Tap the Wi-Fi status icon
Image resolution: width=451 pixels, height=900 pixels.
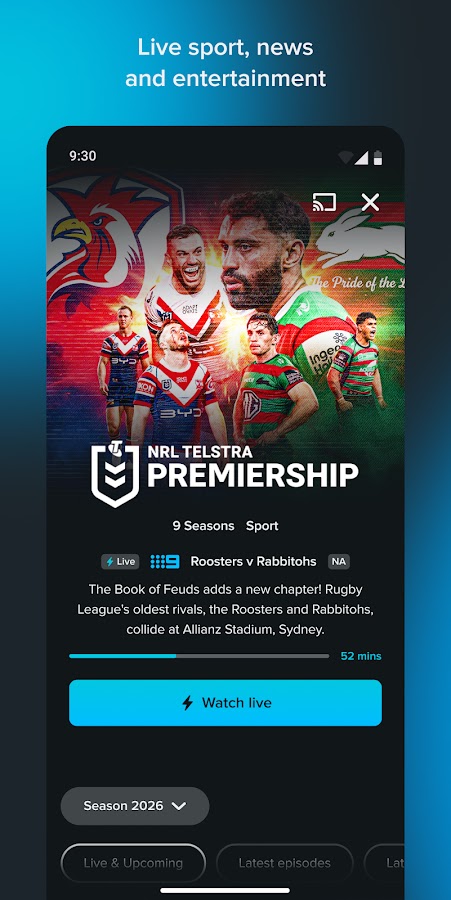[x=345, y=158]
